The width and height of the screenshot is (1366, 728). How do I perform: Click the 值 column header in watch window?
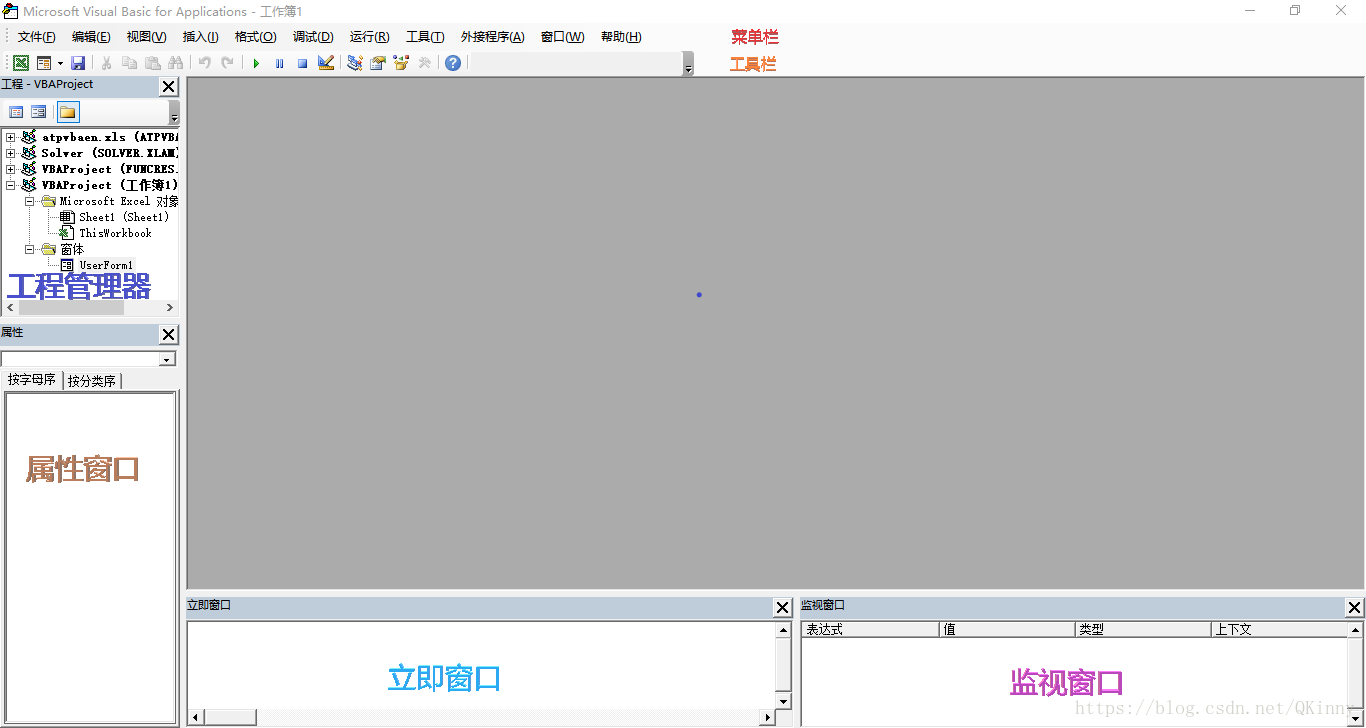(x=1008, y=630)
